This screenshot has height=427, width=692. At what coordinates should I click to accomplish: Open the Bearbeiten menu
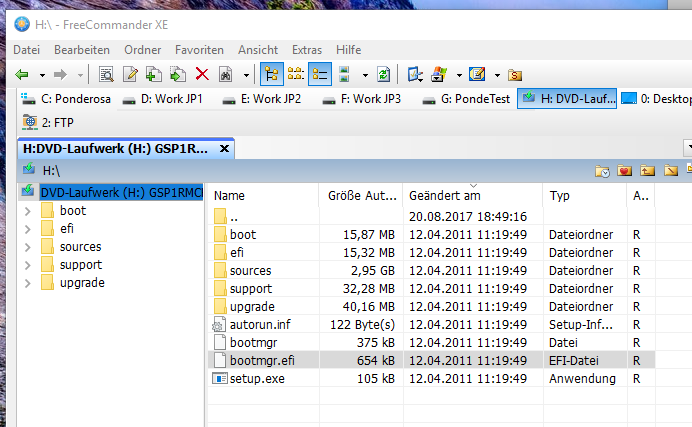[x=82, y=50]
